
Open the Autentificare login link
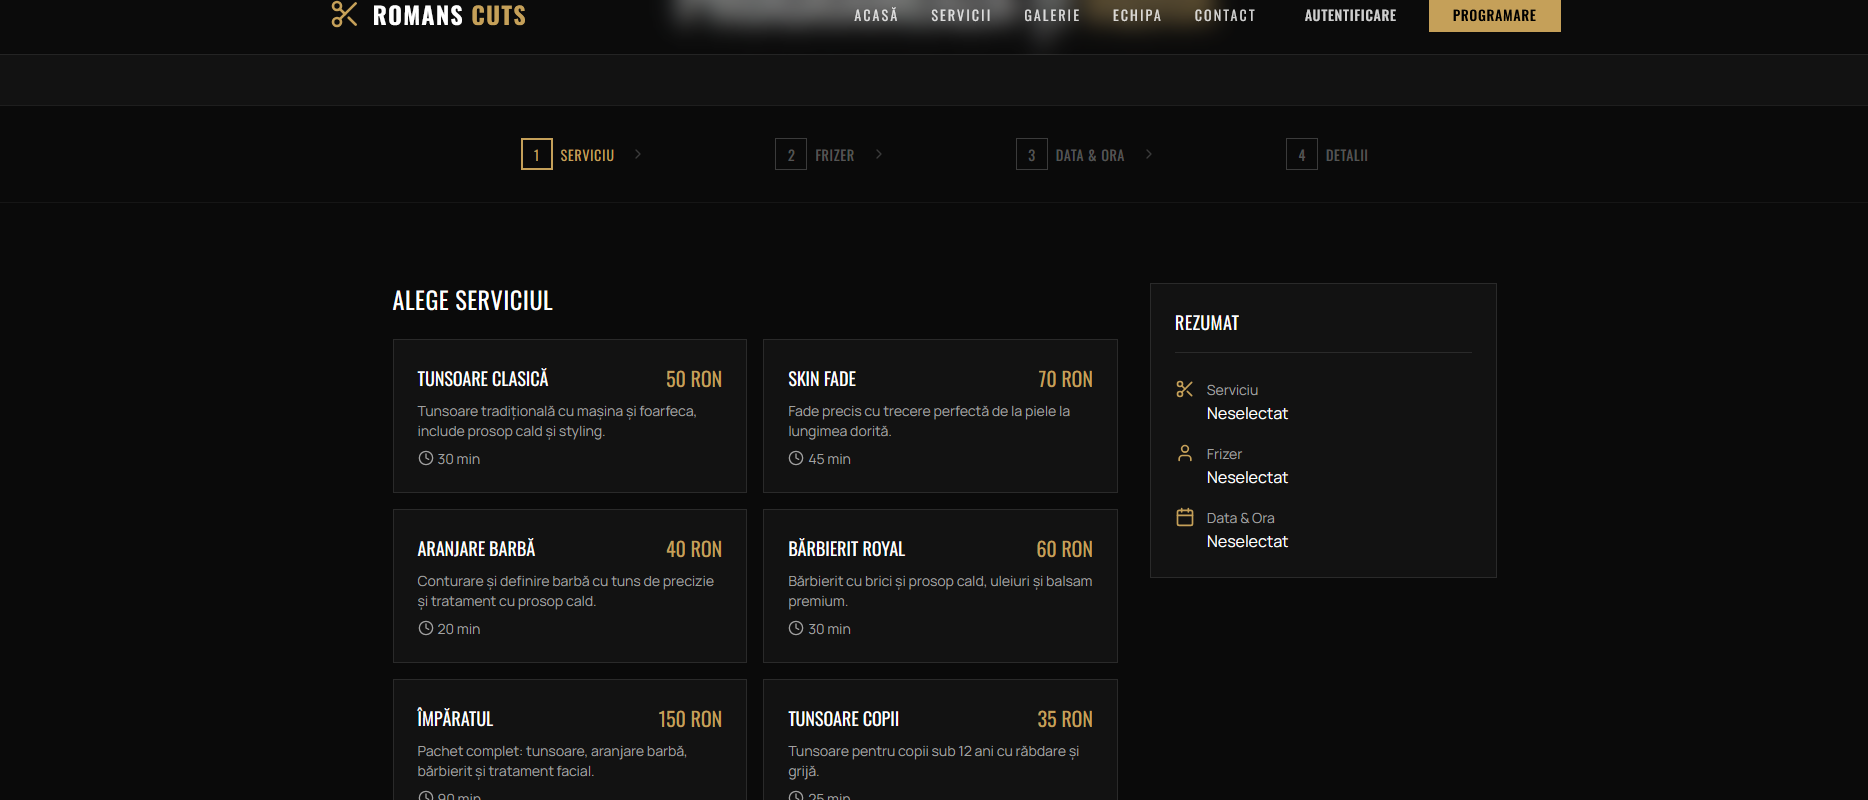pos(1350,16)
